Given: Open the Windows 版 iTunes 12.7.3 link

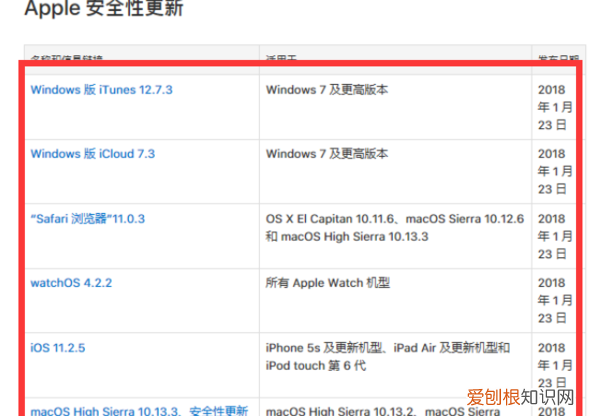Looking at the screenshot, I should click(101, 90).
